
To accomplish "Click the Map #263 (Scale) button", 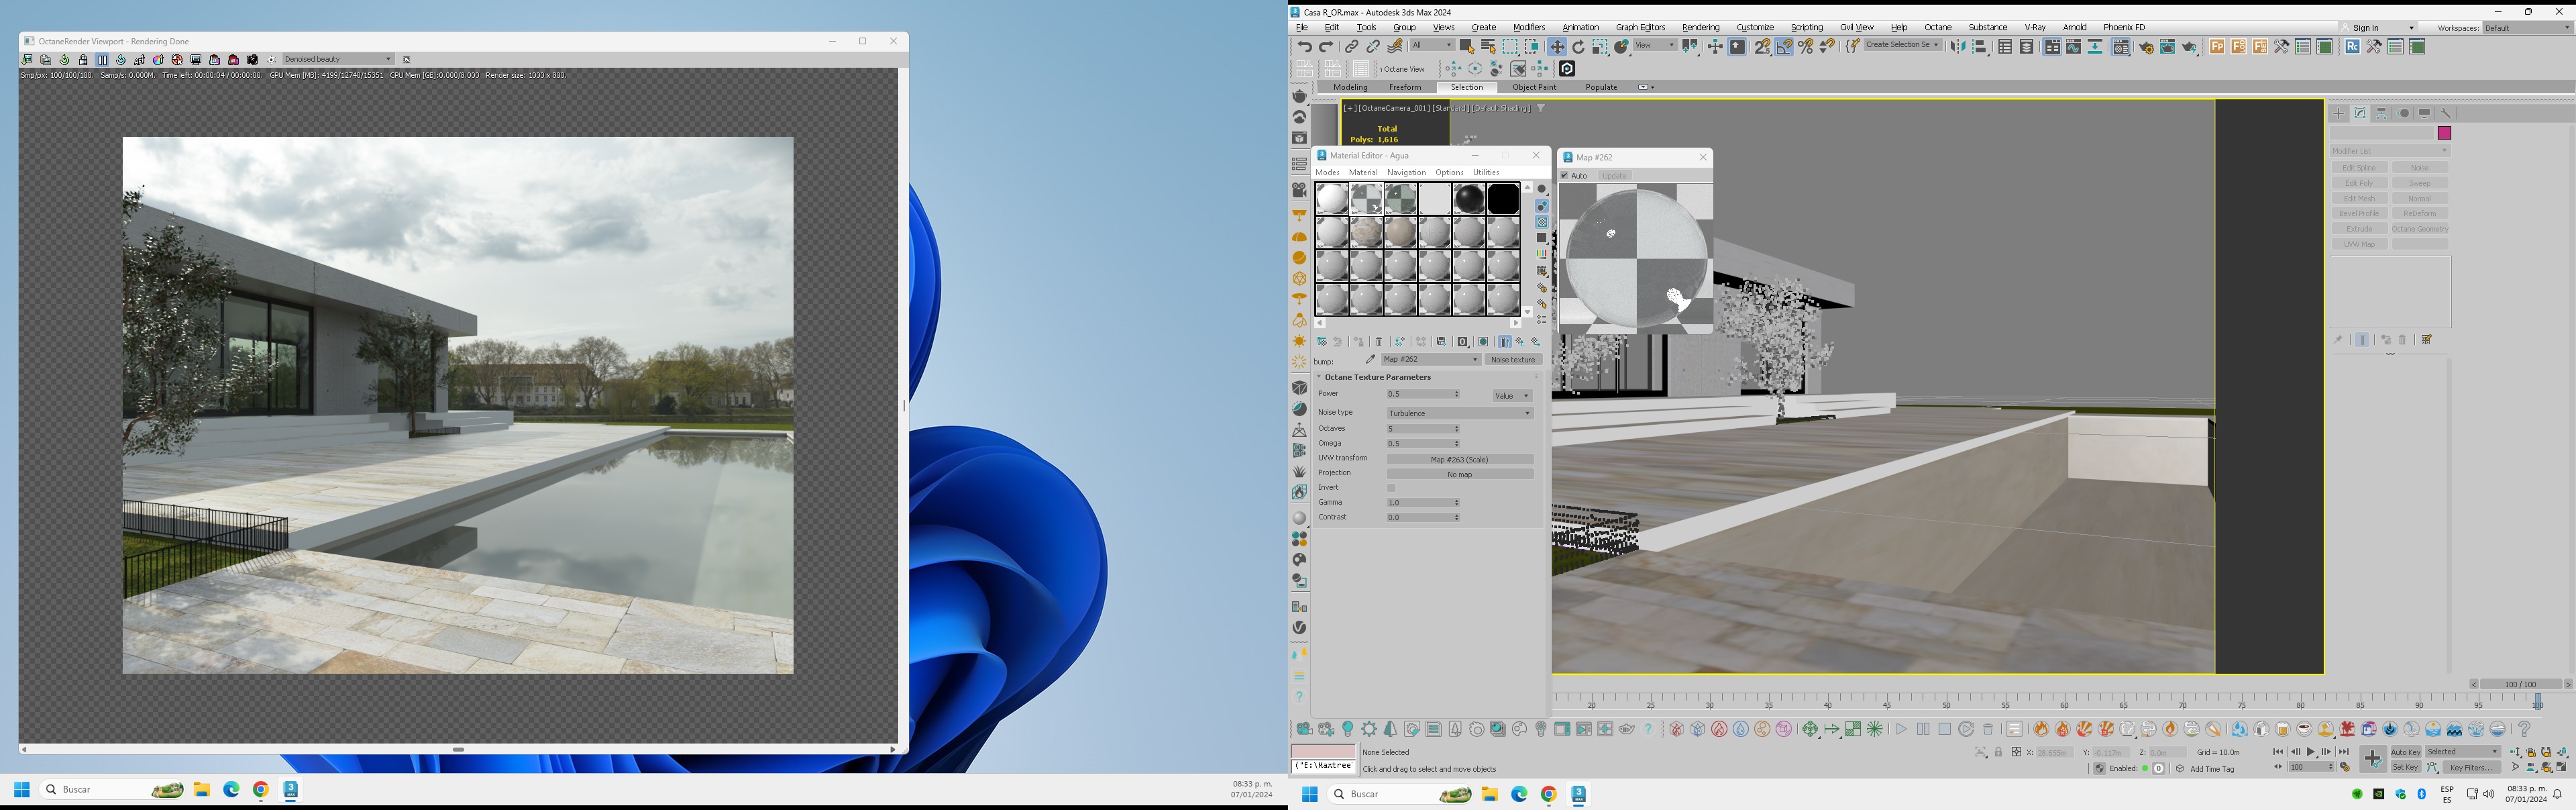I will pyautogui.click(x=1459, y=460).
